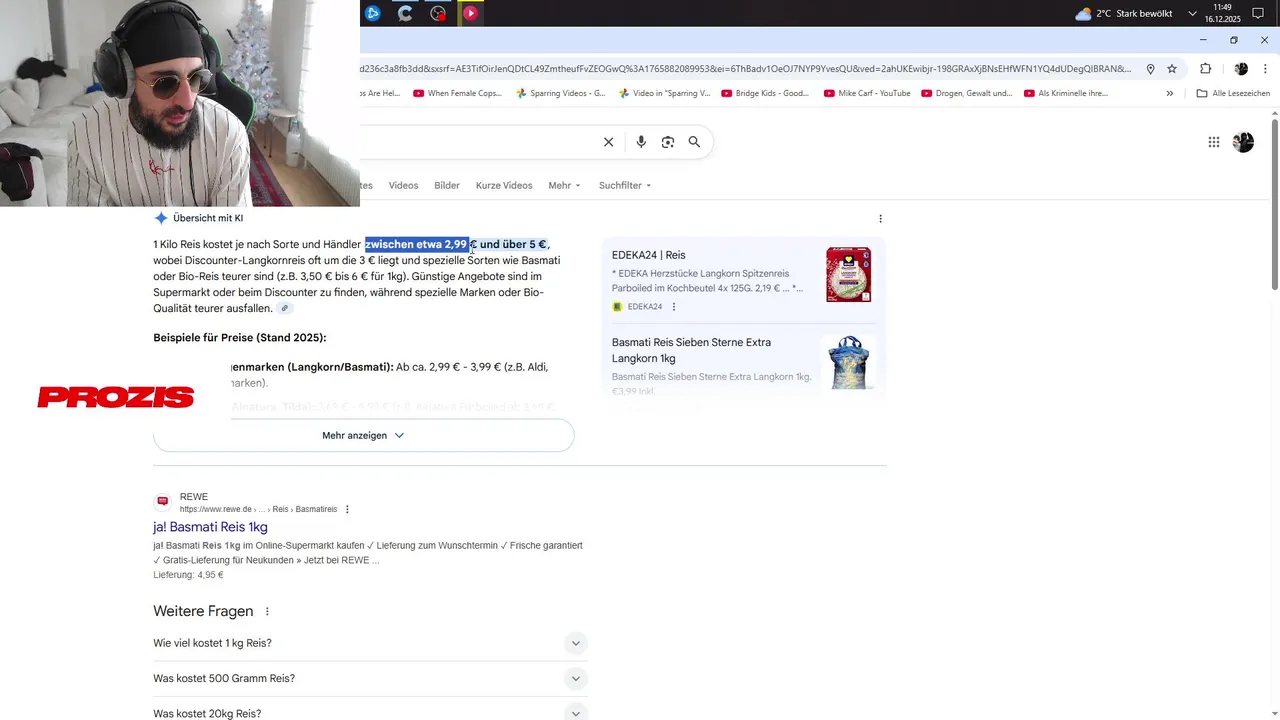
Task: Open the taskbar icon with the C logo
Action: pos(405,13)
